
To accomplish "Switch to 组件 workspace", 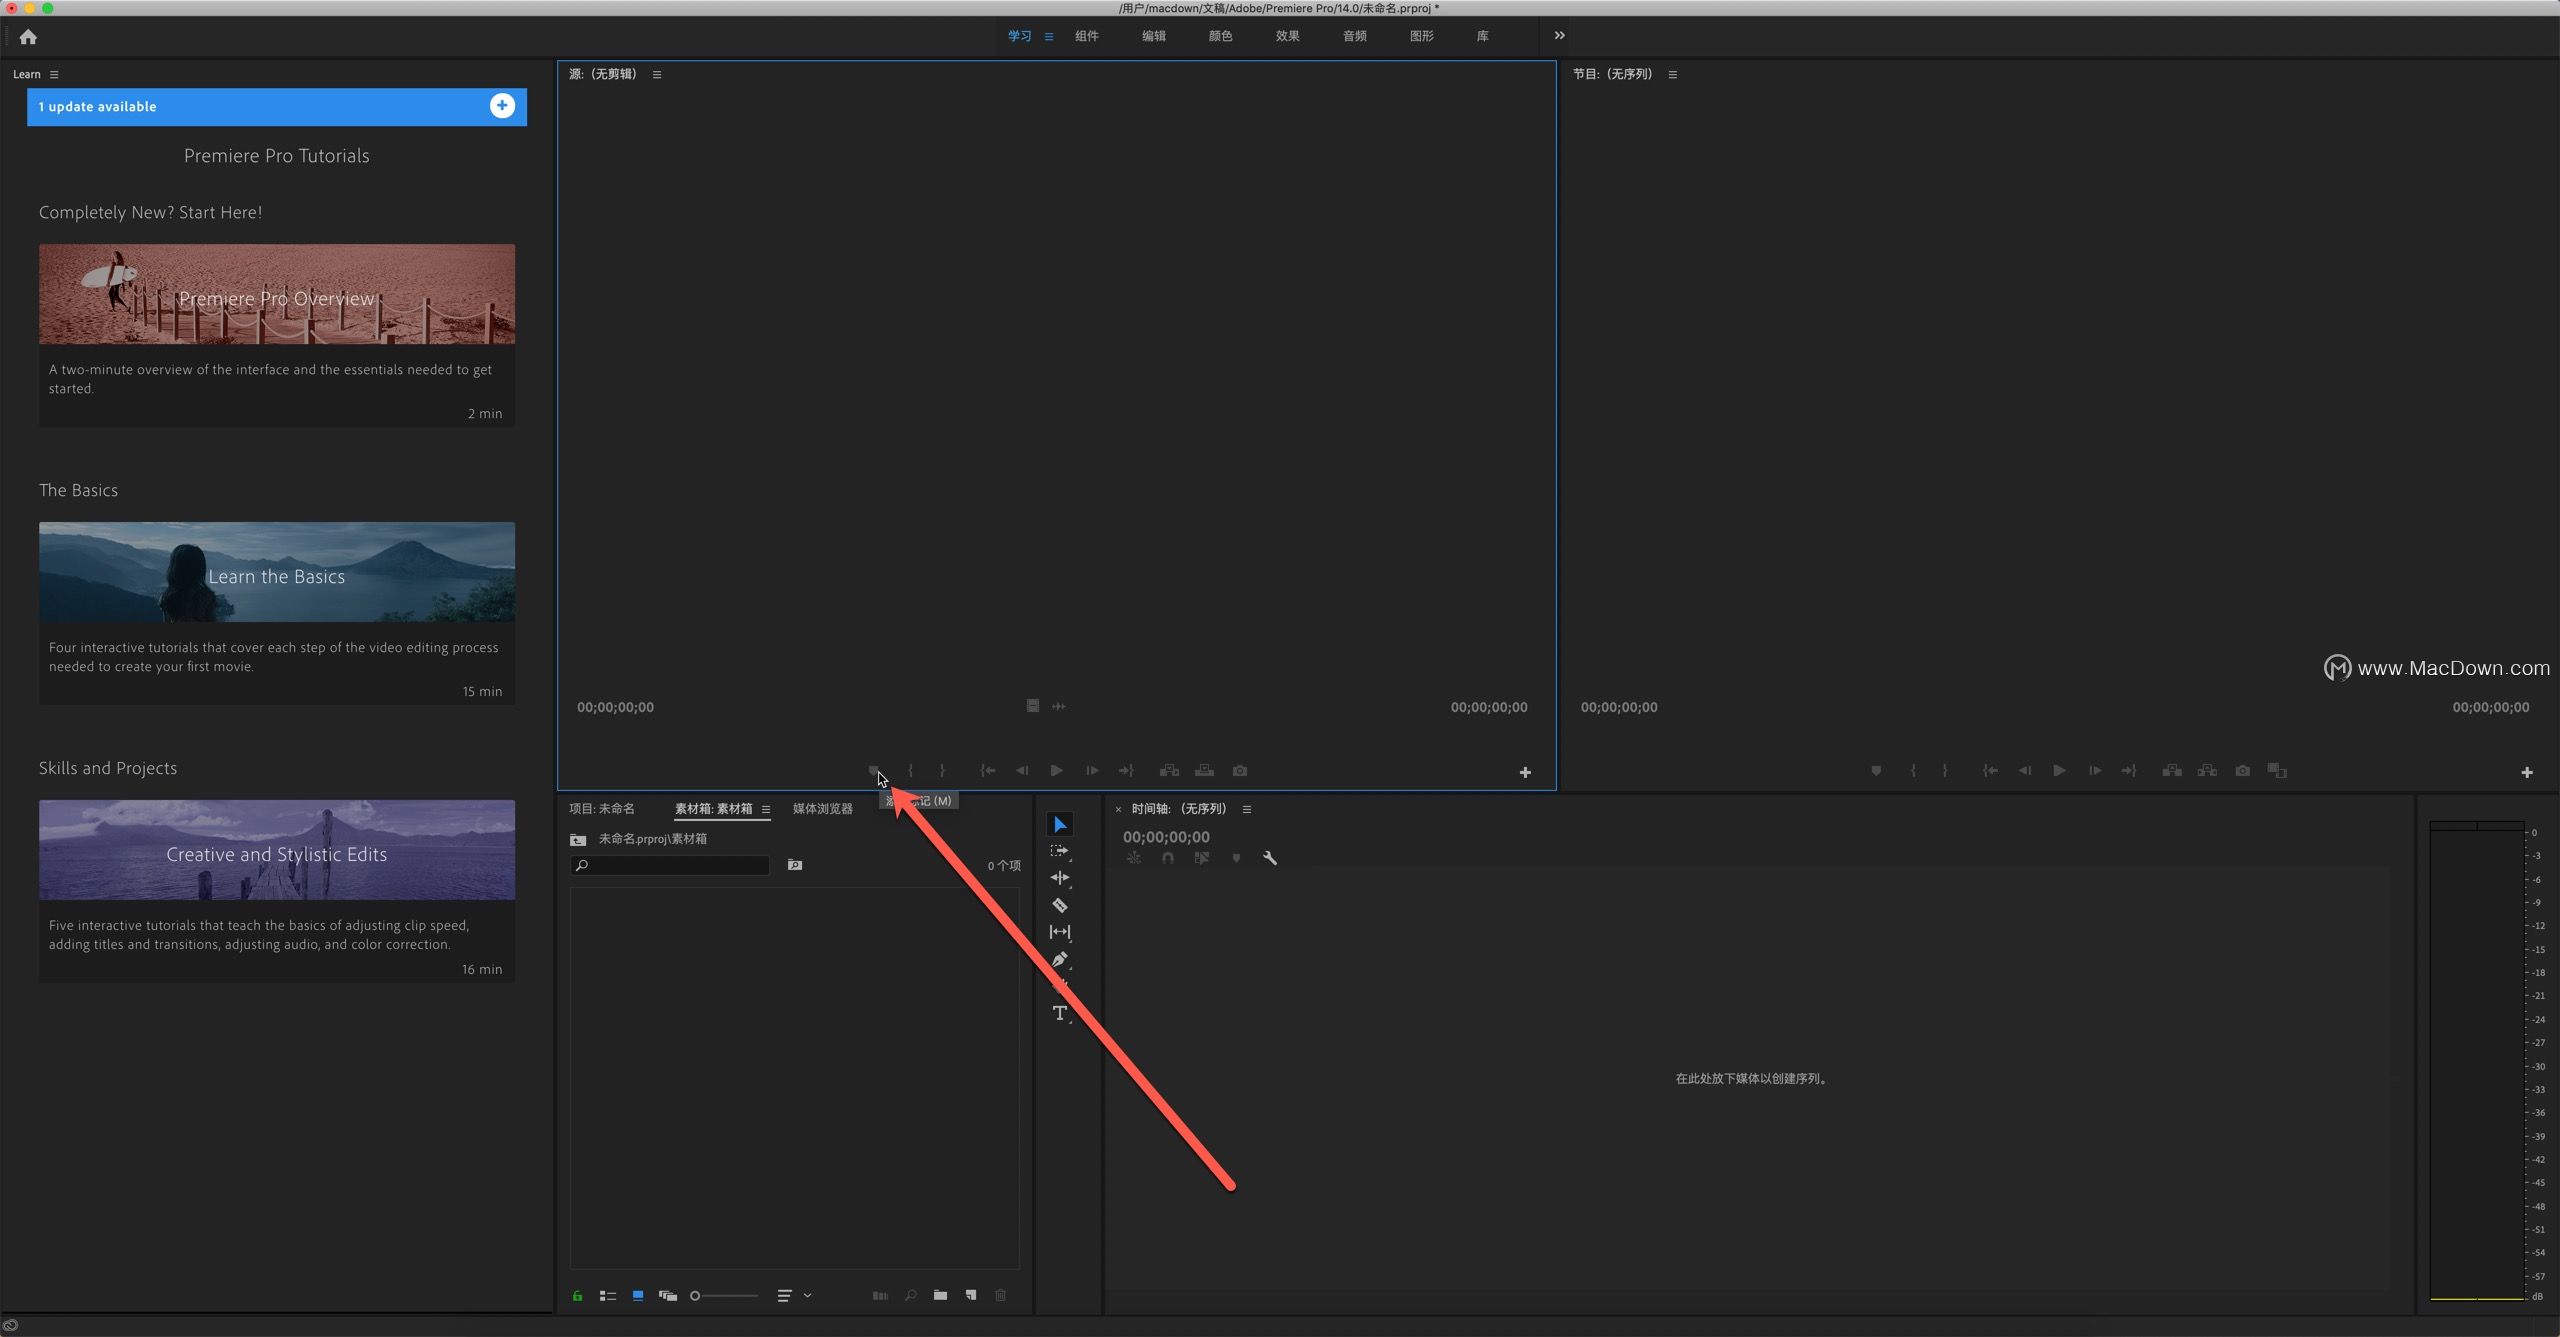I will tap(1087, 36).
